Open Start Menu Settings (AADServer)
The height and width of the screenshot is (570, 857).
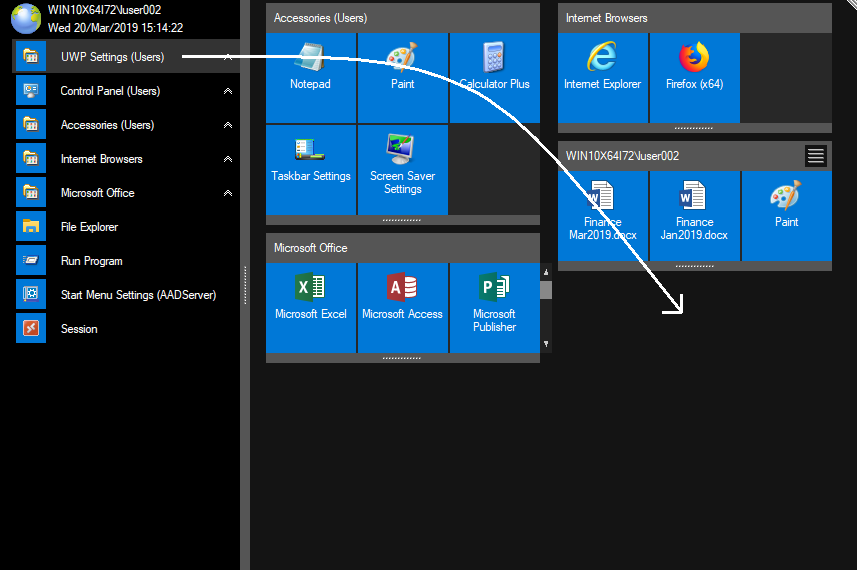coord(138,295)
